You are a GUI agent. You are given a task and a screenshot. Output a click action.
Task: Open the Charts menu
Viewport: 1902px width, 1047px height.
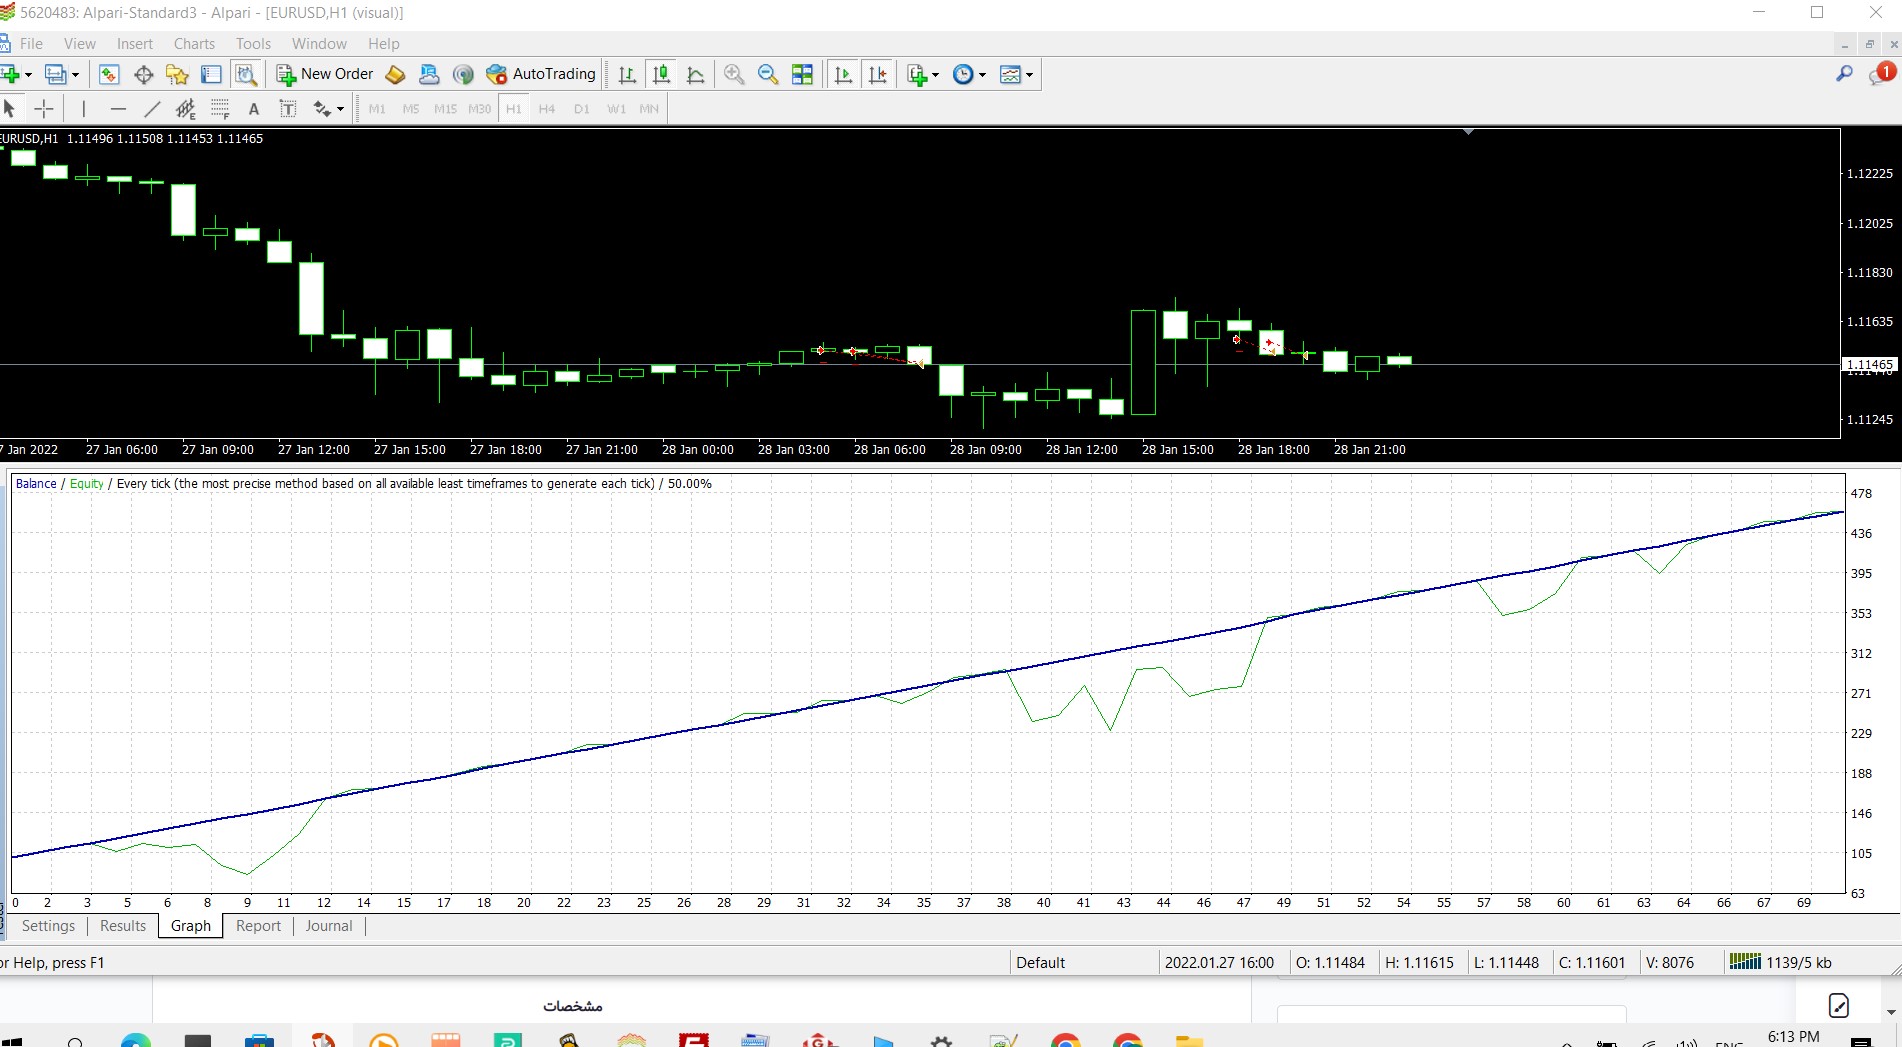(x=194, y=44)
